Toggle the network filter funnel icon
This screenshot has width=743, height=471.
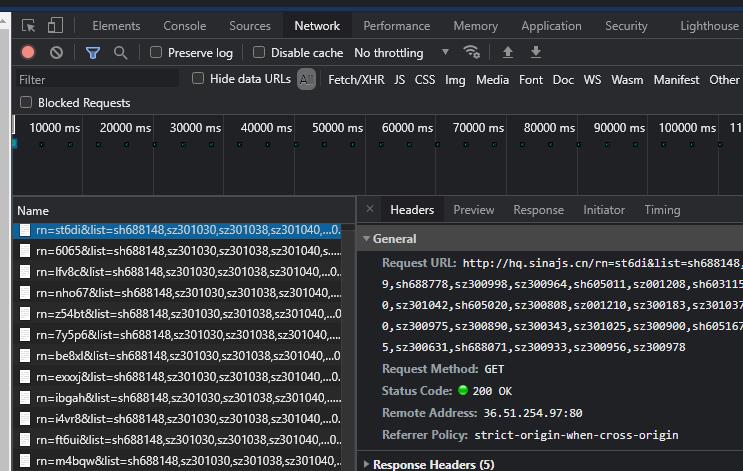[x=93, y=53]
